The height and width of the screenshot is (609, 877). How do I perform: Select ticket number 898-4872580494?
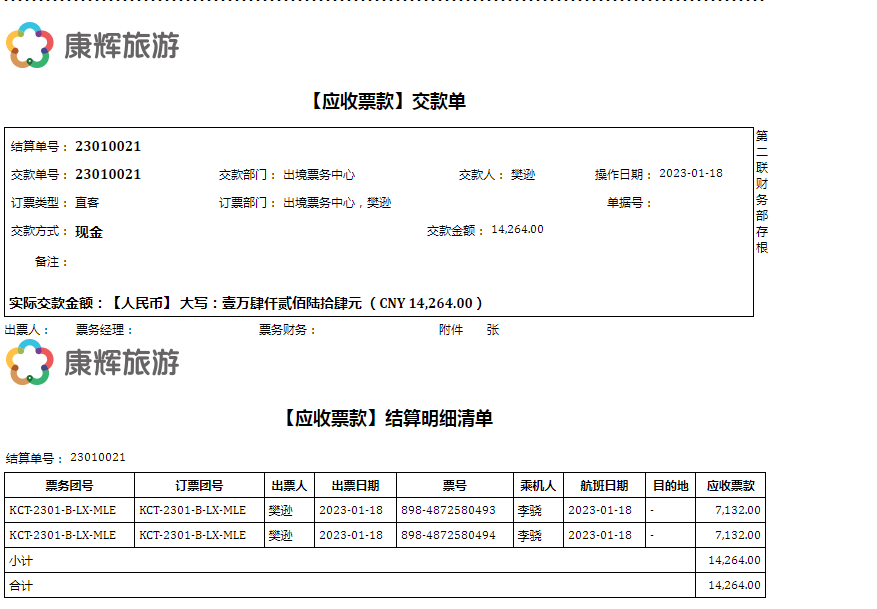point(448,535)
